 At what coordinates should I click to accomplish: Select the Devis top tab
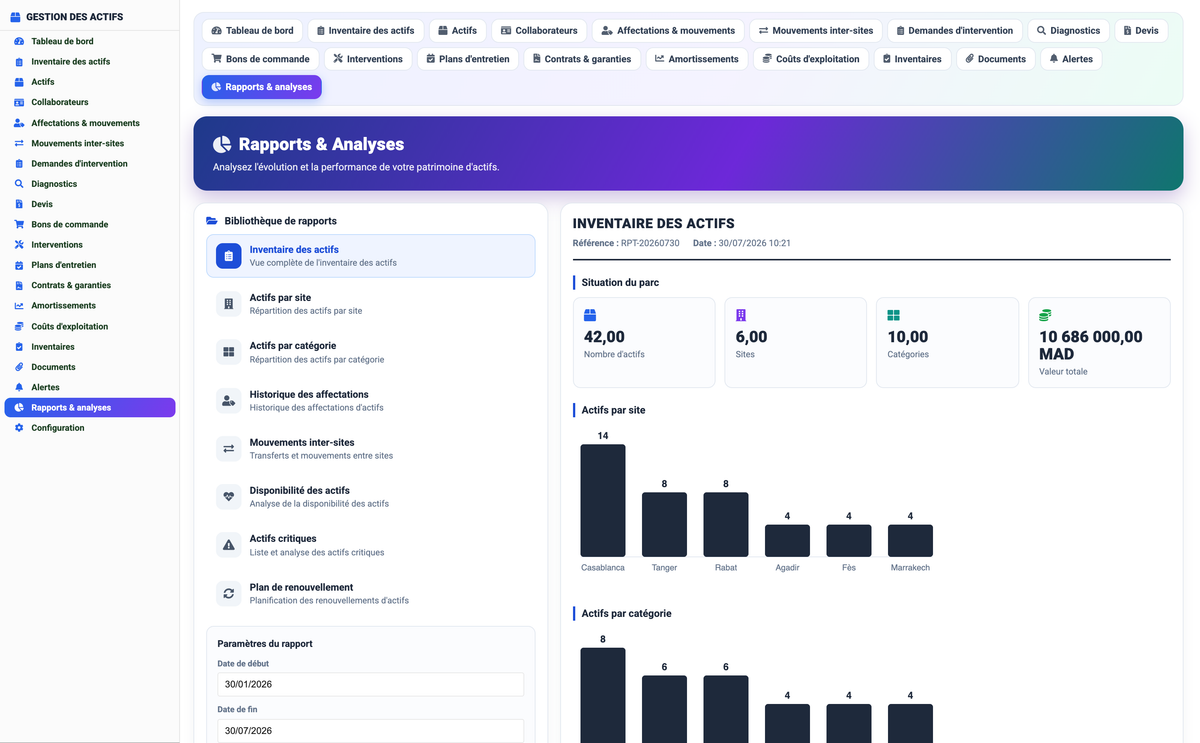tap(1141, 31)
